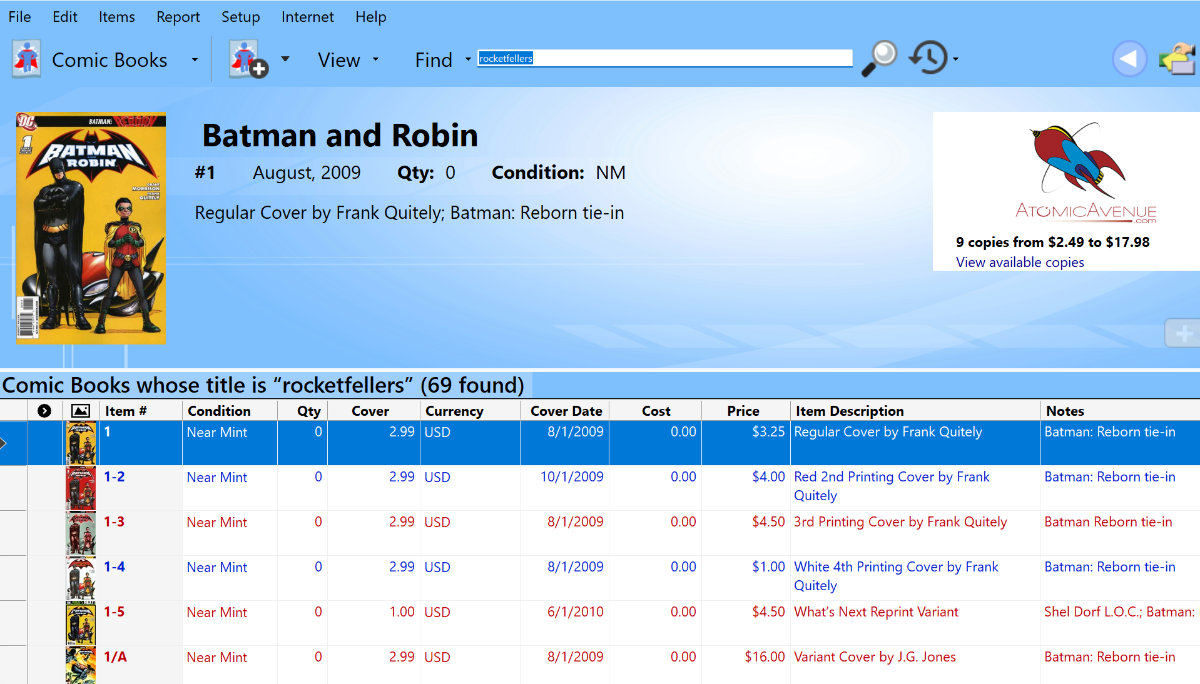Open the search history clock icon
Image resolution: width=1200 pixels, height=684 pixels.
[x=928, y=58]
